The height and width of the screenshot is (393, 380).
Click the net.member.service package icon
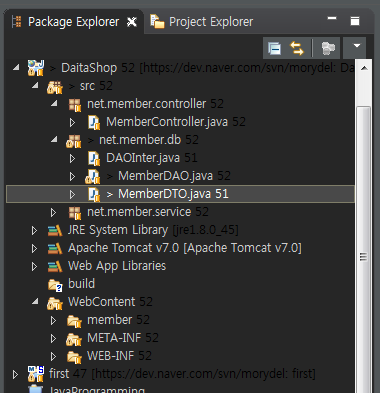click(75, 213)
